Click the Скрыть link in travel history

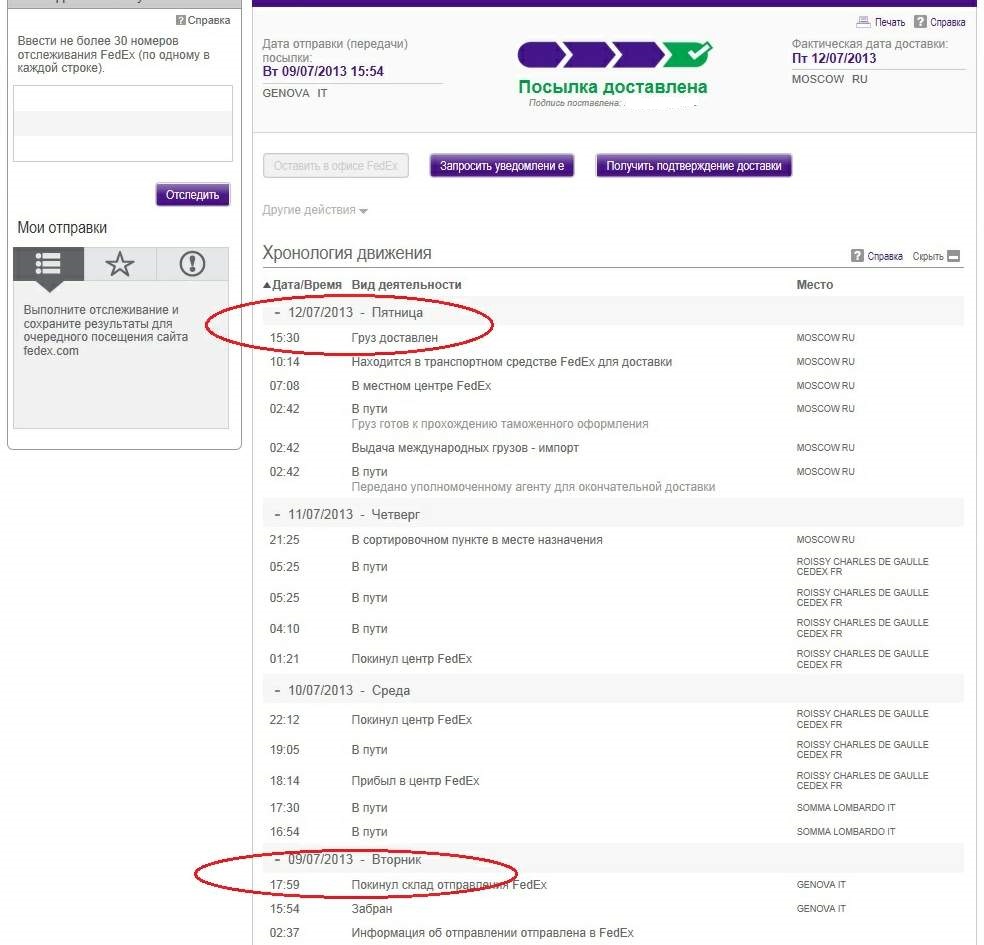928,256
